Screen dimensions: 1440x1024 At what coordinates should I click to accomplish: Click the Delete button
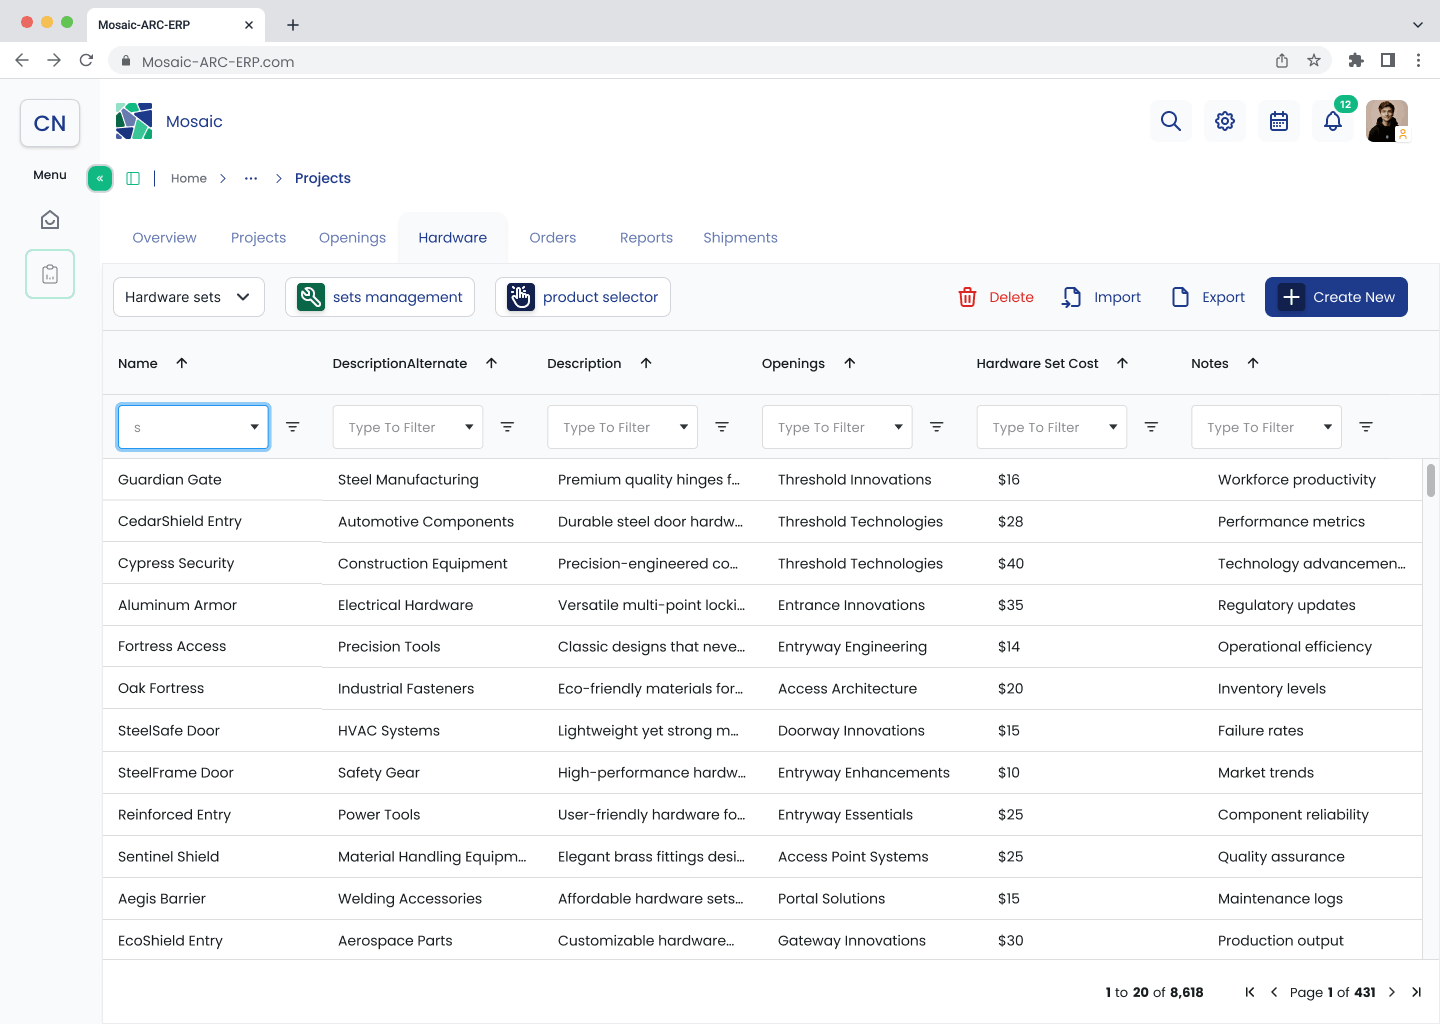[996, 297]
